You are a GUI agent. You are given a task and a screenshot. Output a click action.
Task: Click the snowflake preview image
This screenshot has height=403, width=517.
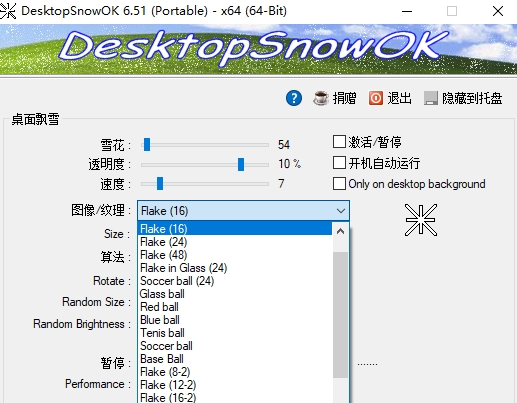(421, 220)
